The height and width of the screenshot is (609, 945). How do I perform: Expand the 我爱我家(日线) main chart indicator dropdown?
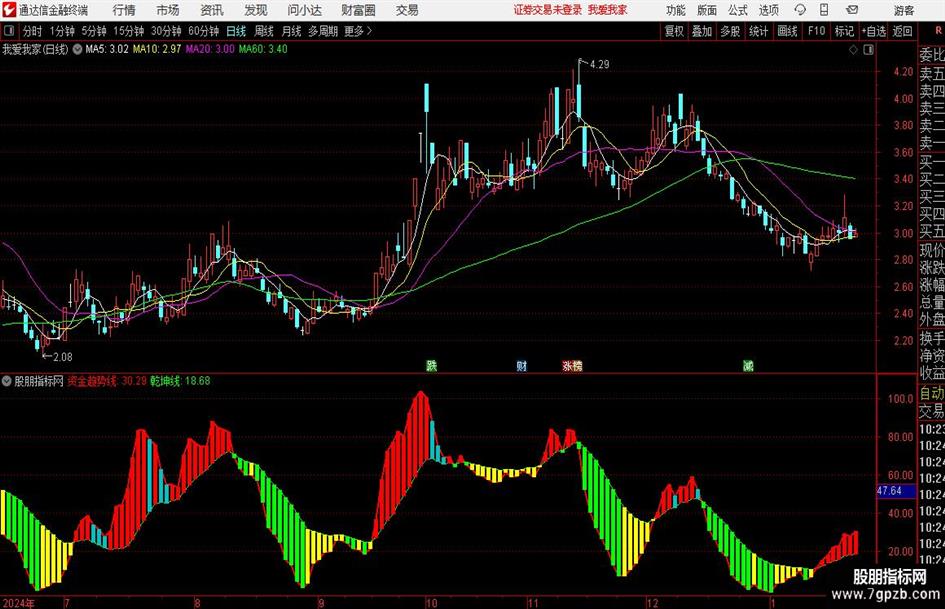[x=77, y=49]
